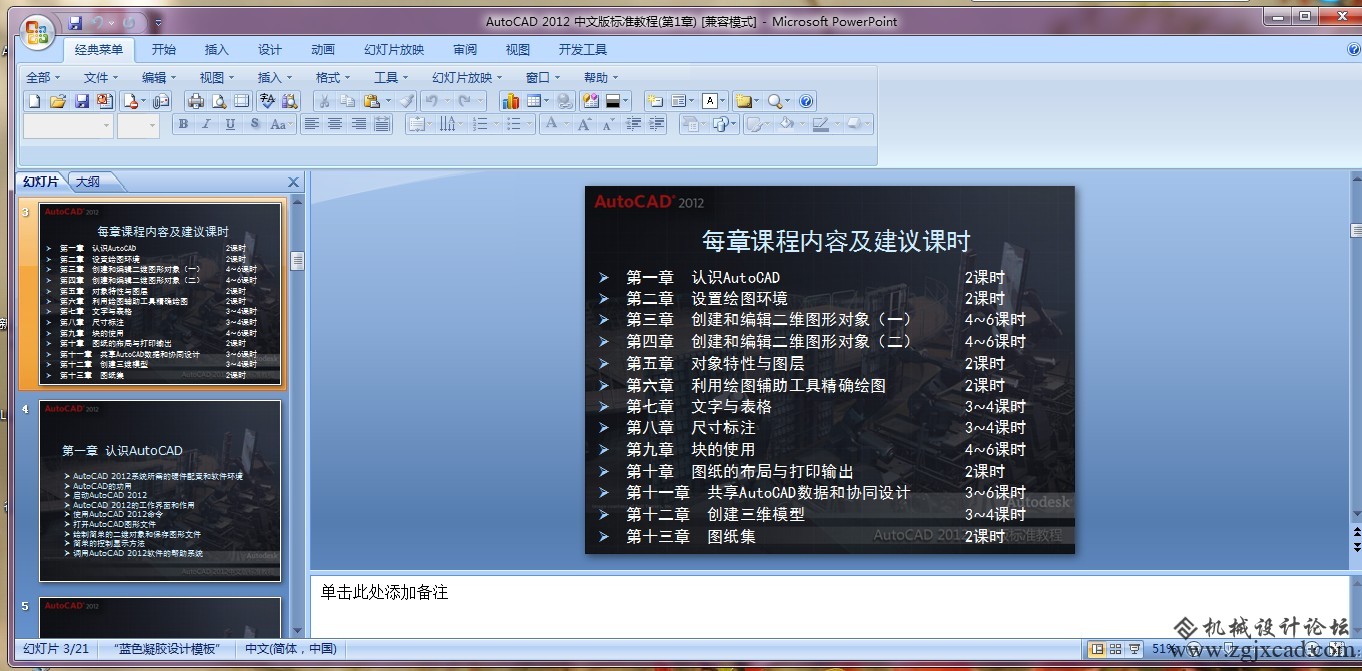Click 中文(简体，中国) language in status bar
The width and height of the screenshot is (1362, 671).
(291, 649)
